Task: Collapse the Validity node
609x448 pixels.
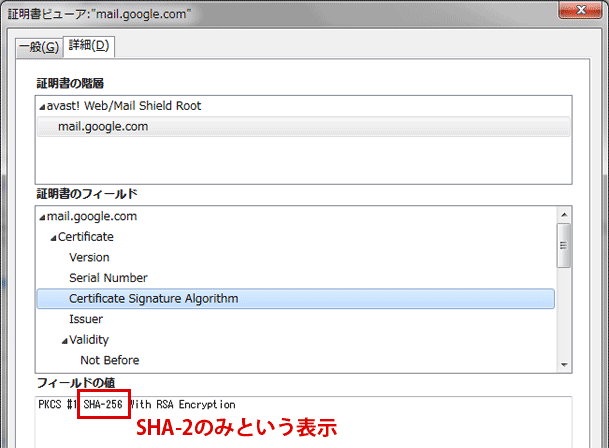Action: coord(64,341)
